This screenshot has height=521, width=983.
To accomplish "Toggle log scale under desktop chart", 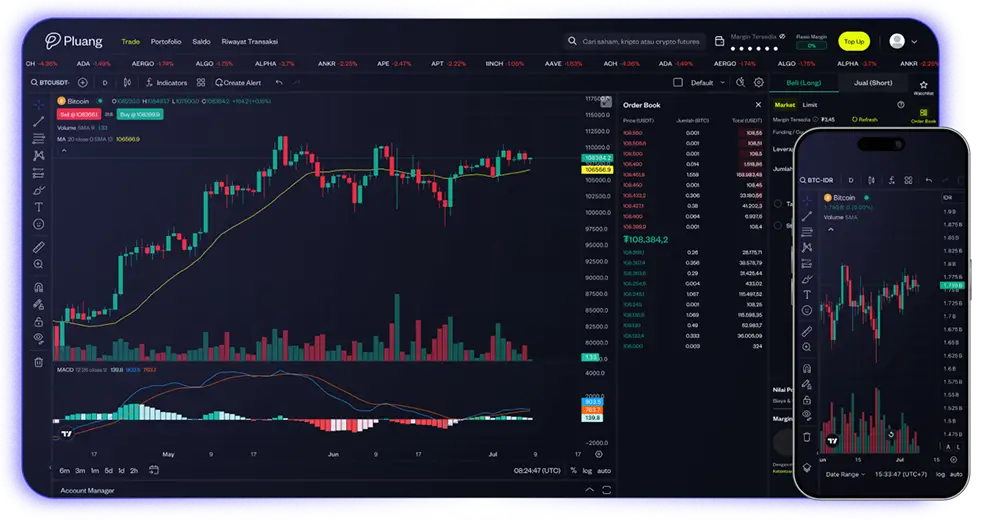I will tap(587, 471).
